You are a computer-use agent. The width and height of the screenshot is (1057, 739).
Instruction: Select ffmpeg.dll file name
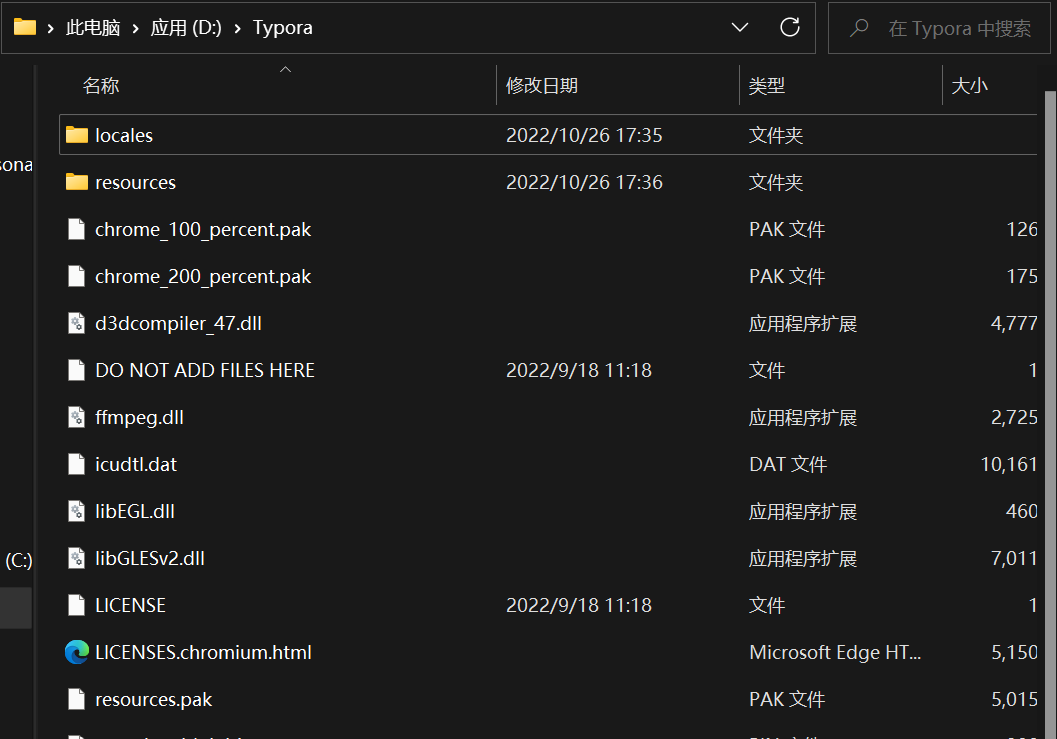(140, 418)
